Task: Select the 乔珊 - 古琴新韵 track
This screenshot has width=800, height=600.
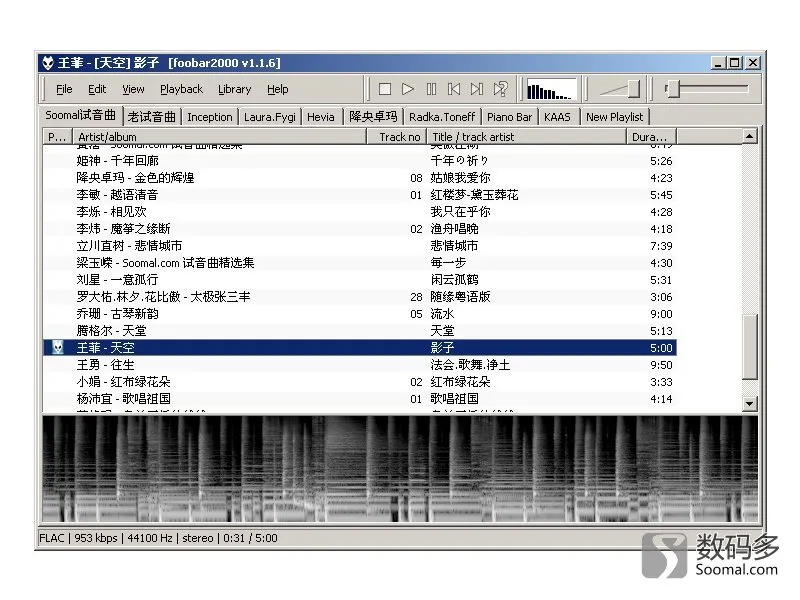Action: [360, 314]
